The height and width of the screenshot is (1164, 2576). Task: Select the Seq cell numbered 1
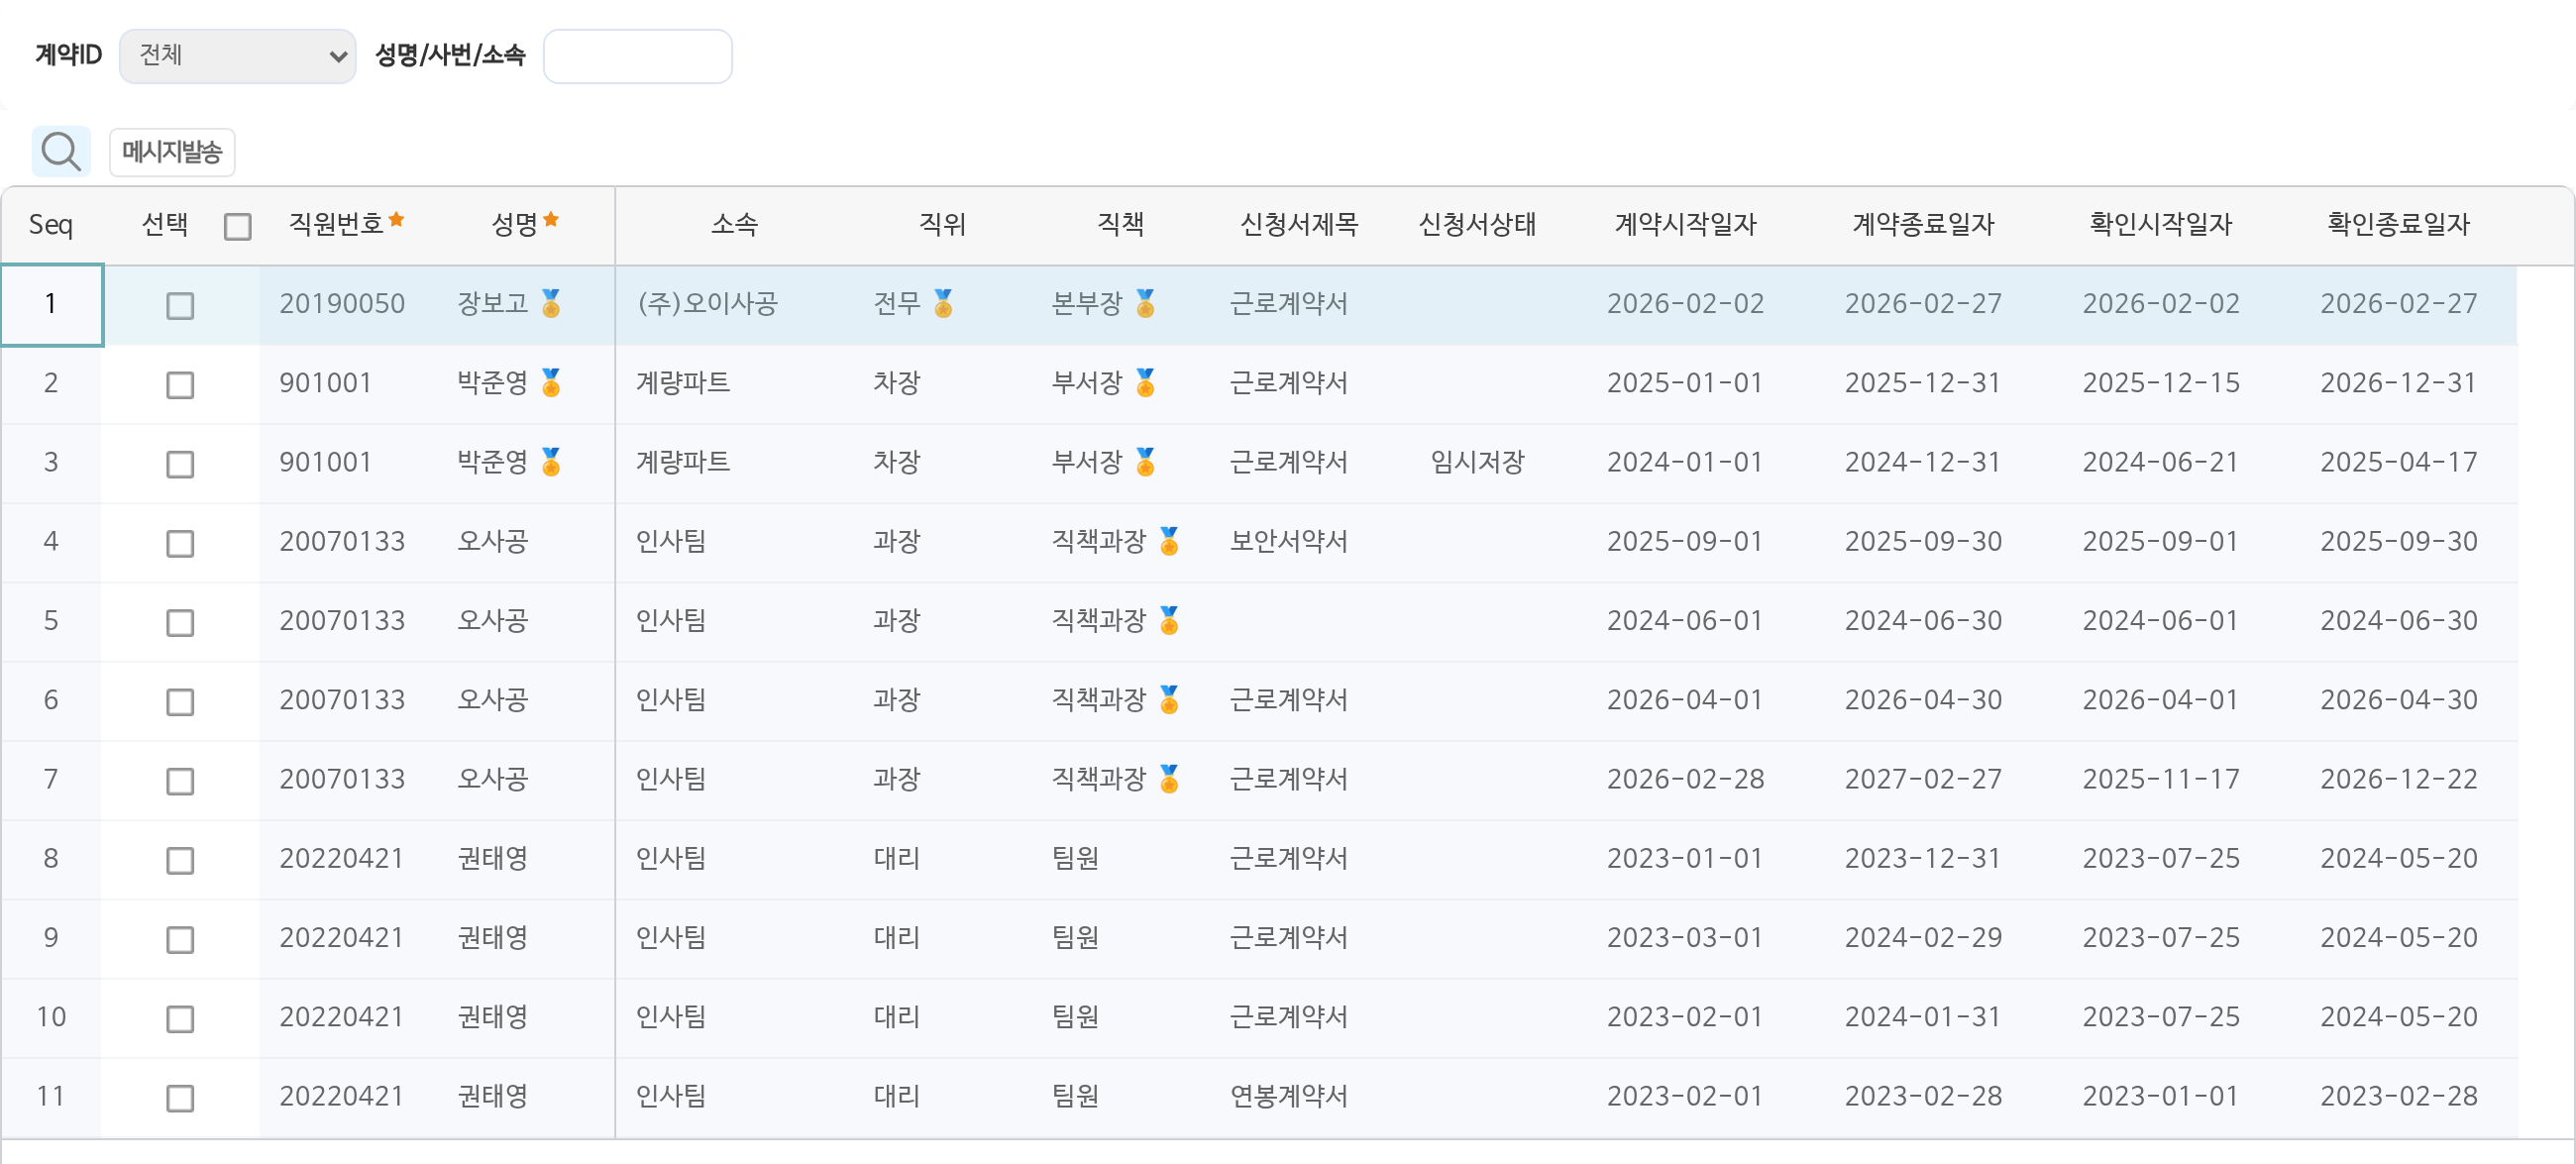pos(51,304)
